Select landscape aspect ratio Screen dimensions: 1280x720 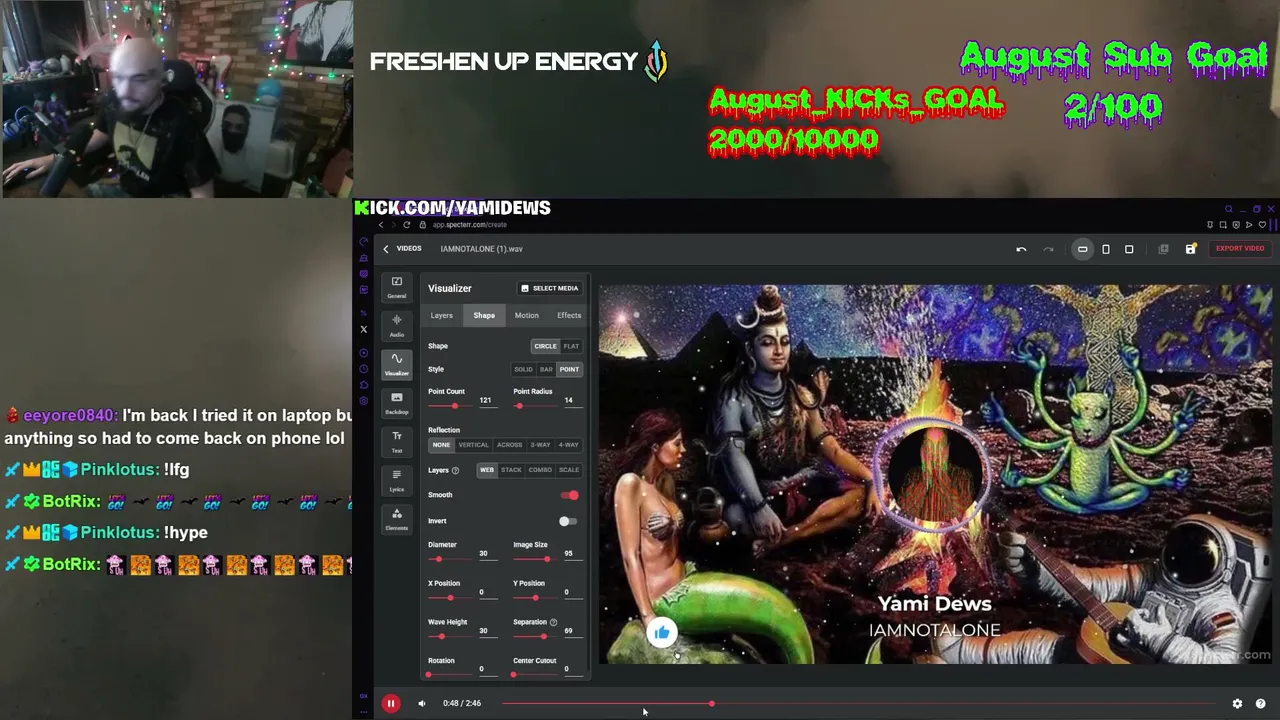[1082, 249]
